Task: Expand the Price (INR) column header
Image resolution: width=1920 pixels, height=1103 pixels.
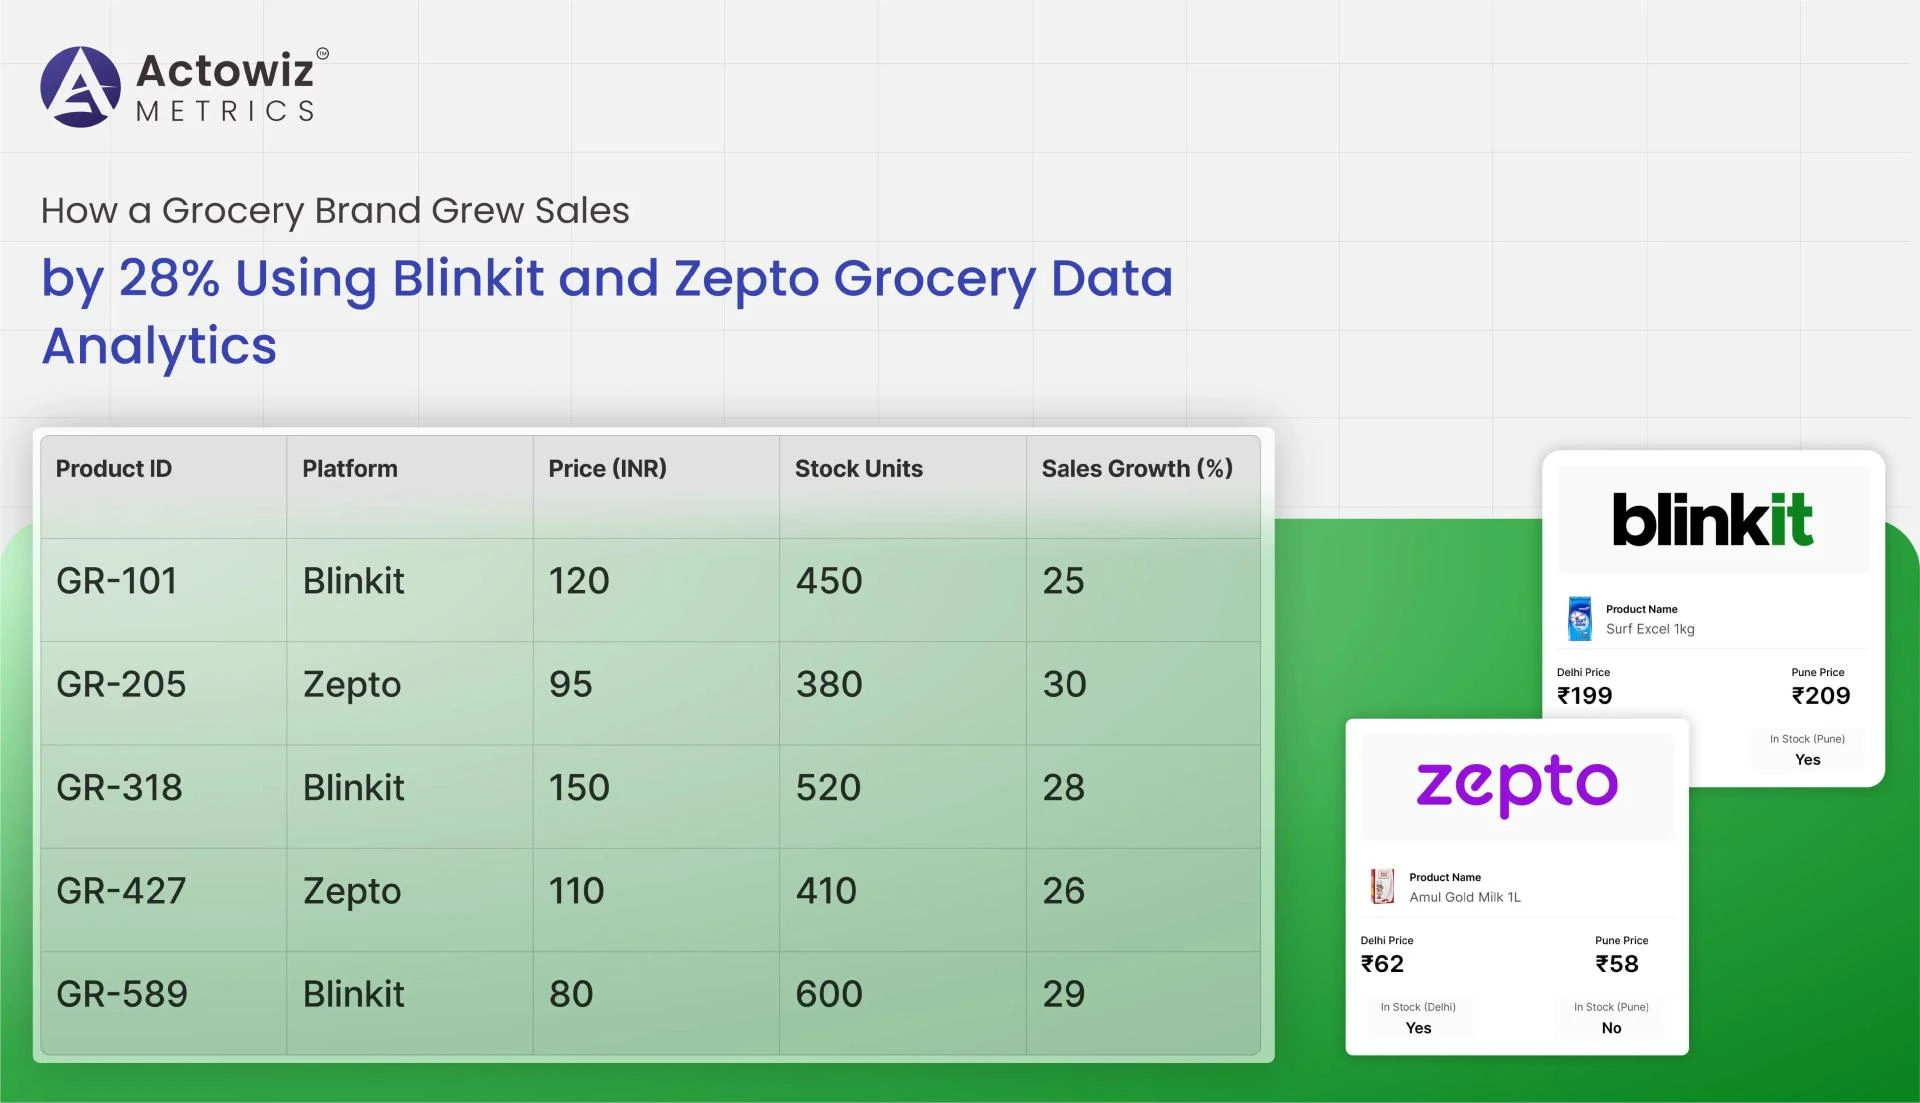Action: [608, 468]
